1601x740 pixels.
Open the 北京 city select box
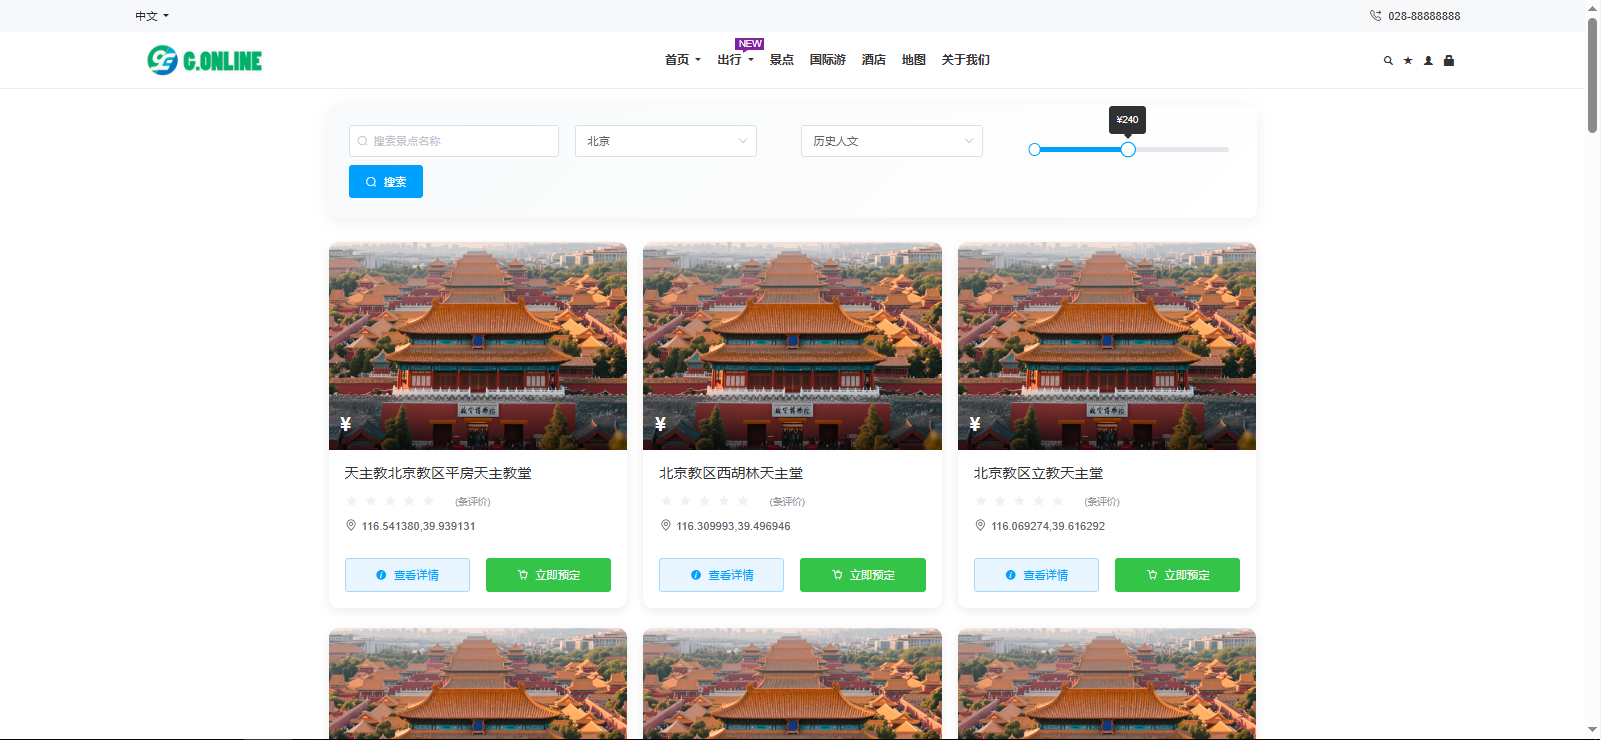pyautogui.click(x=666, y=141)
